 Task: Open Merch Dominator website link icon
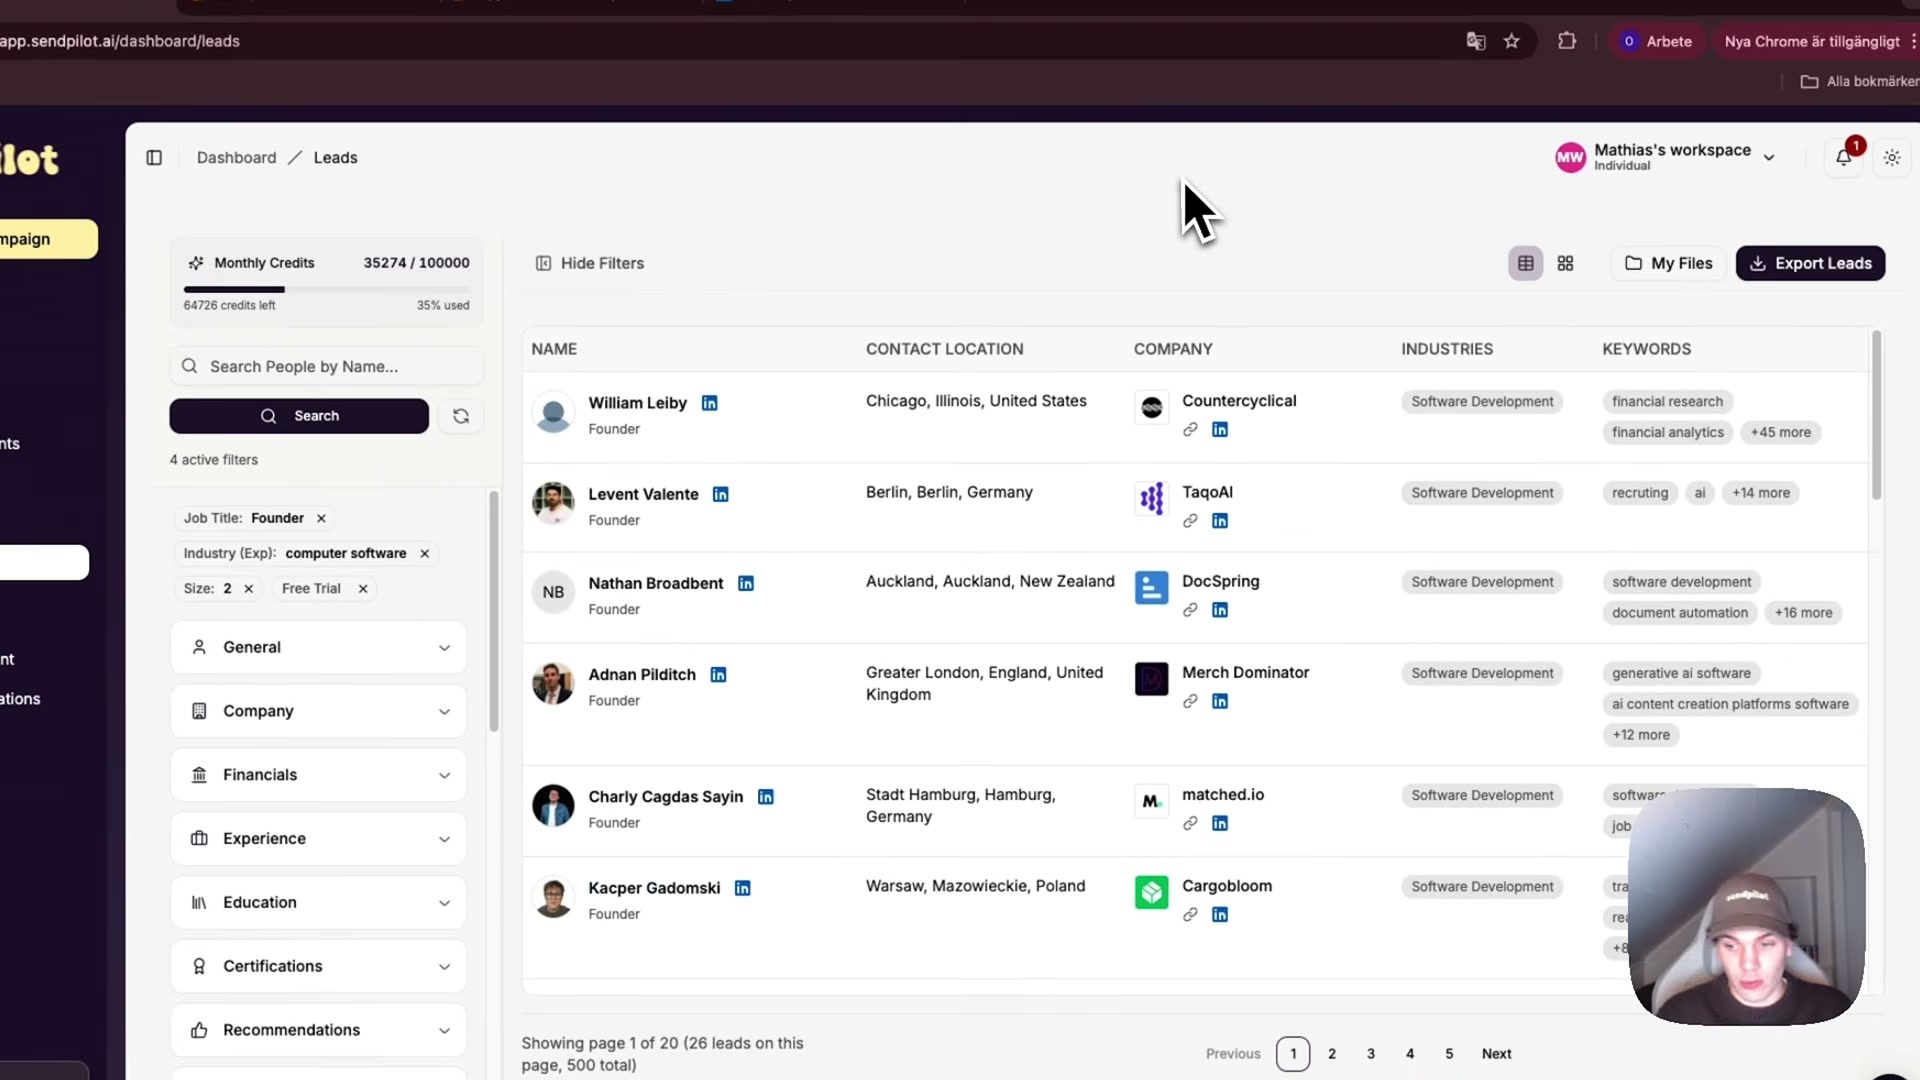pos(1190,702)
